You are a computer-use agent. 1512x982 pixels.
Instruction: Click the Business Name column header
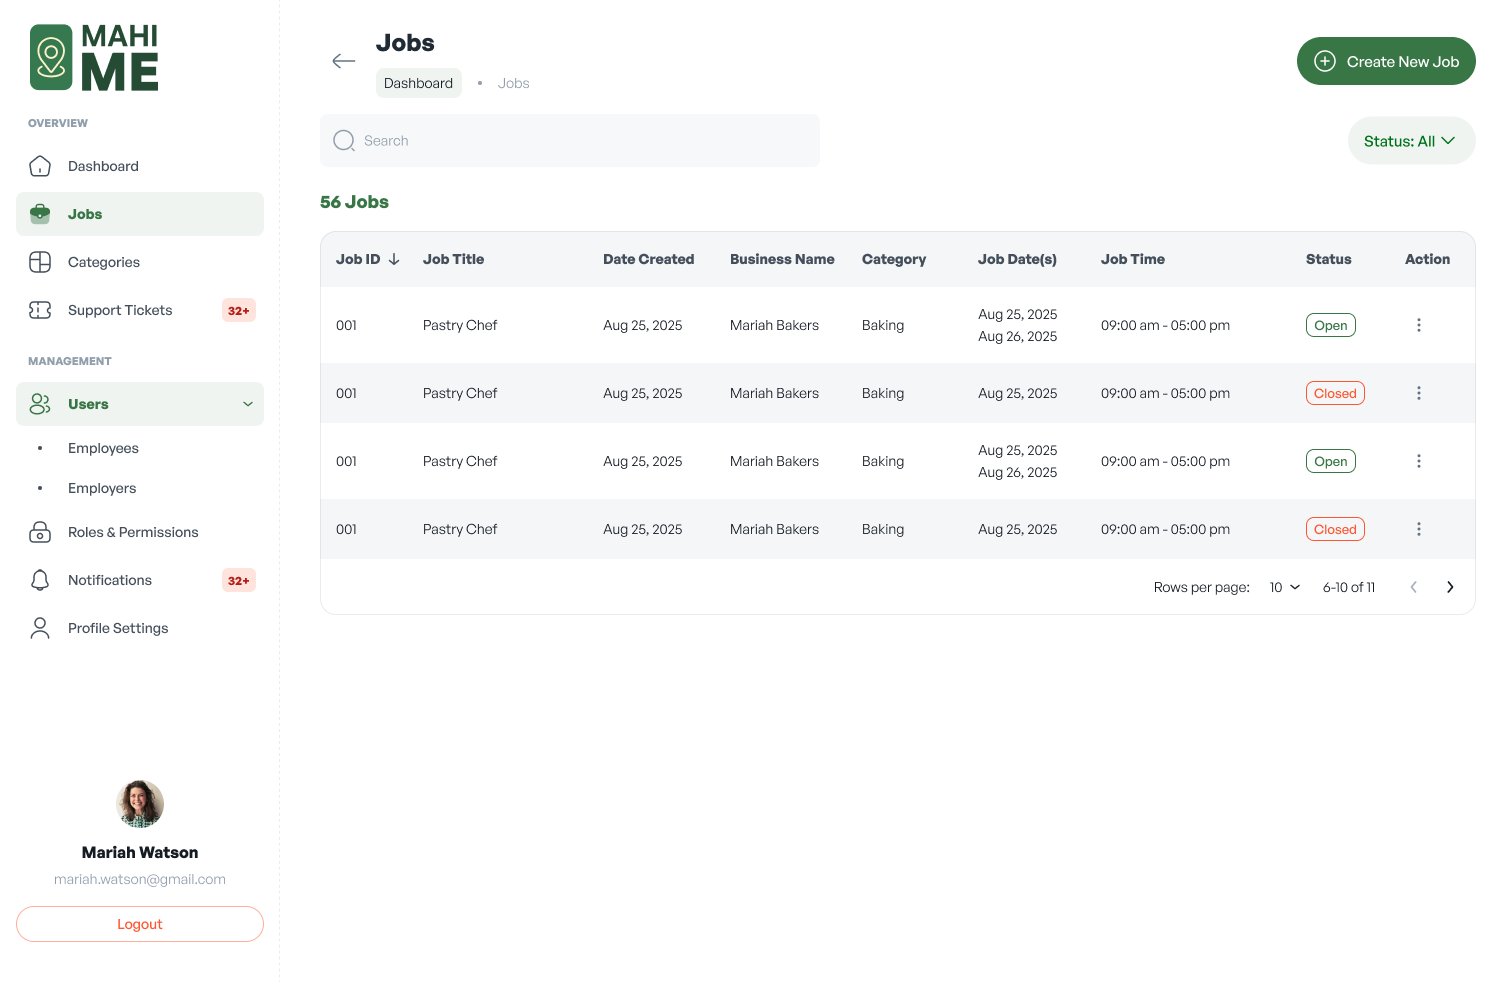click(x=782, y=259)
